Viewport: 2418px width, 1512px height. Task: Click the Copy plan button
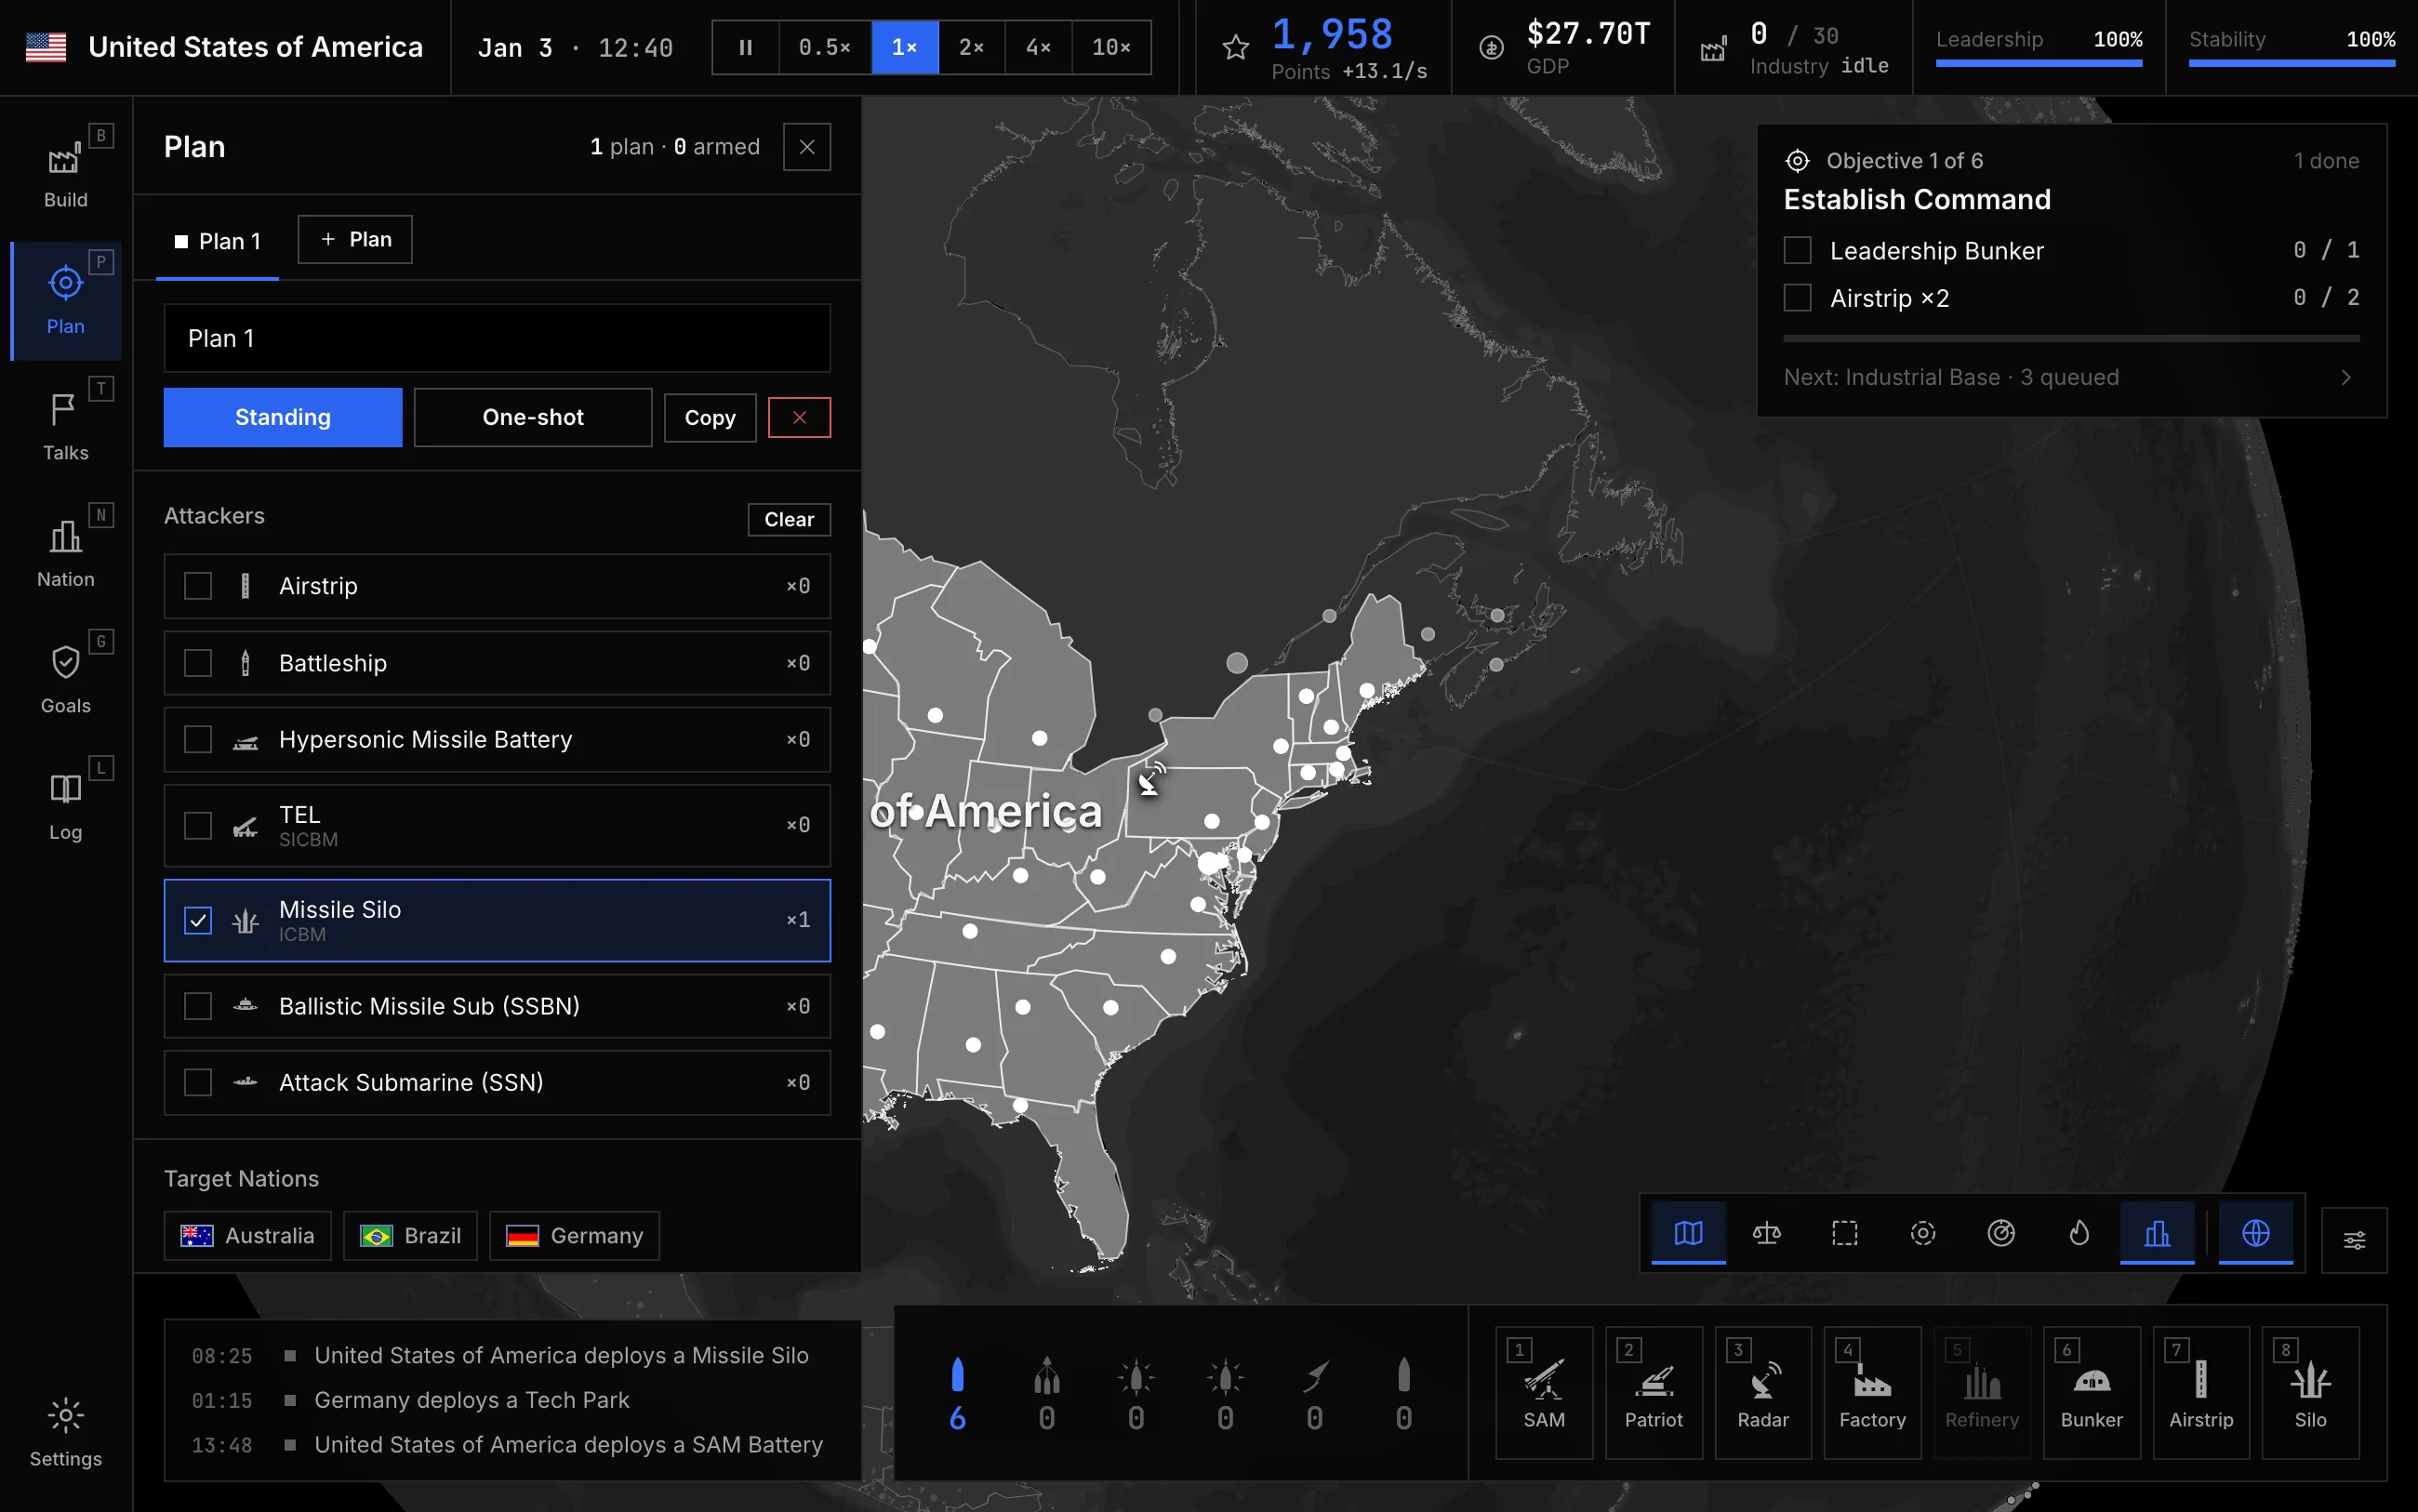(x=710, y=417)
